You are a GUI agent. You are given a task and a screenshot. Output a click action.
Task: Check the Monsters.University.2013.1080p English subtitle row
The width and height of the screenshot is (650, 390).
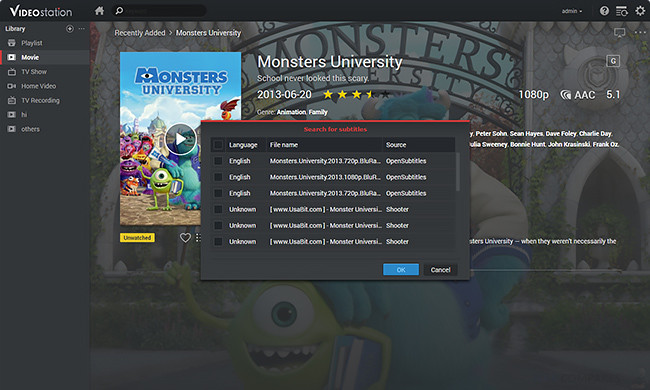[218, 177]
